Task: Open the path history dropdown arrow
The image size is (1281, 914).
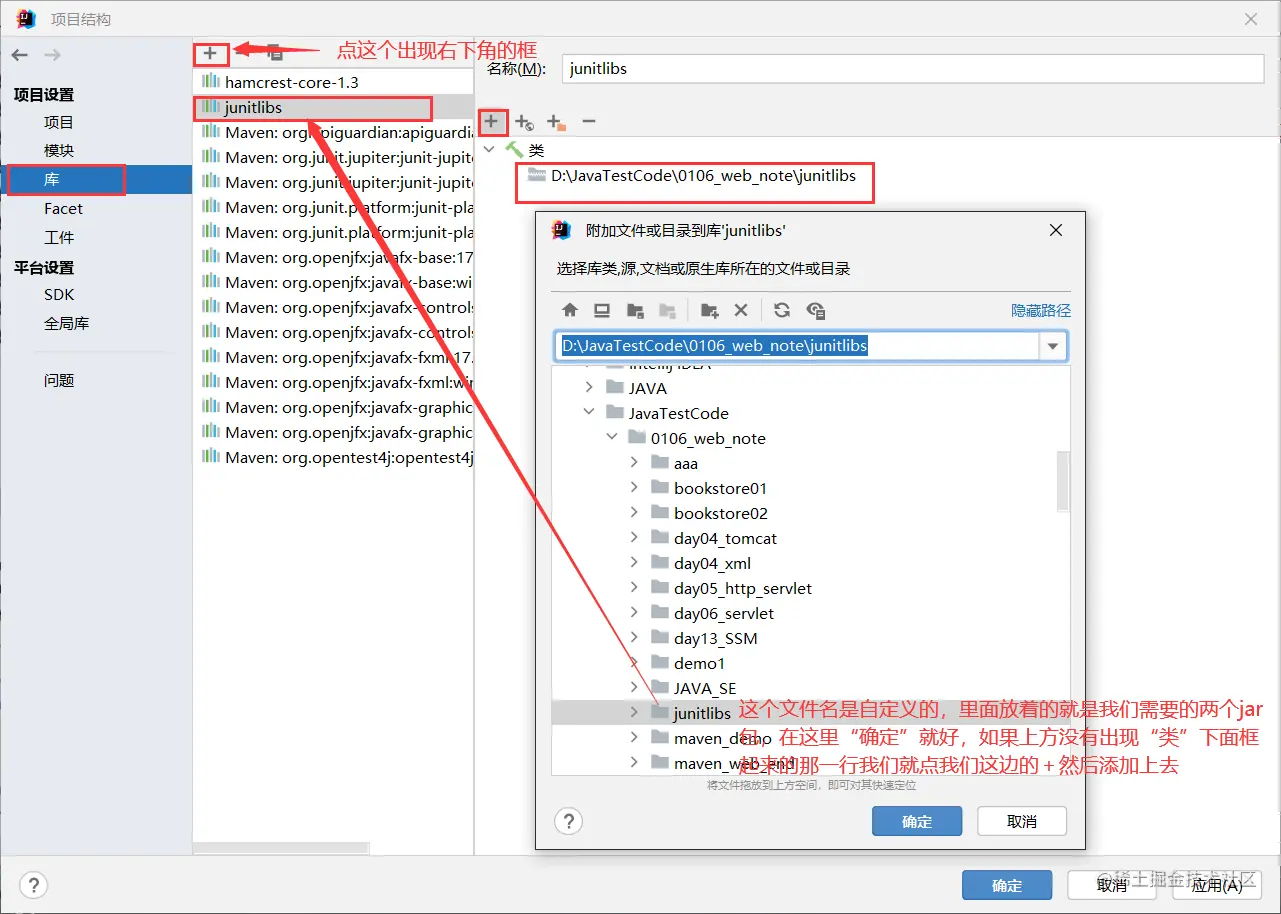Action: tap(1052, 347)
